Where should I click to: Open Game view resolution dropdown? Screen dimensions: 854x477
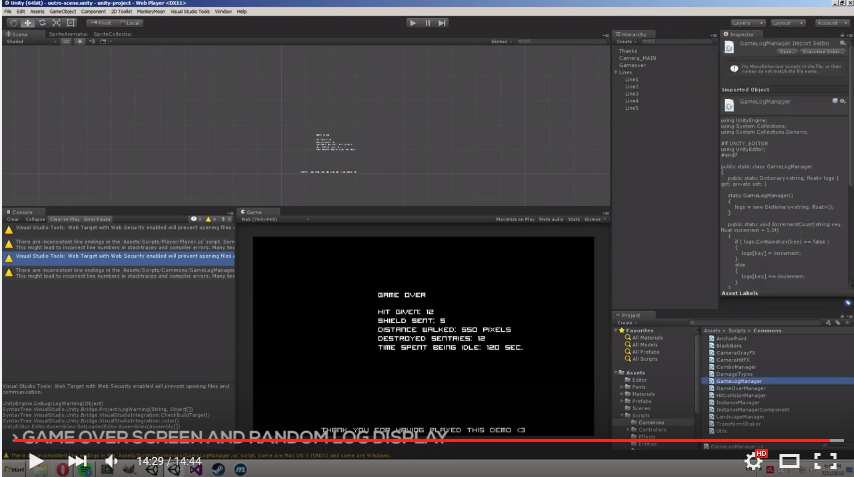tap(275, 219)
